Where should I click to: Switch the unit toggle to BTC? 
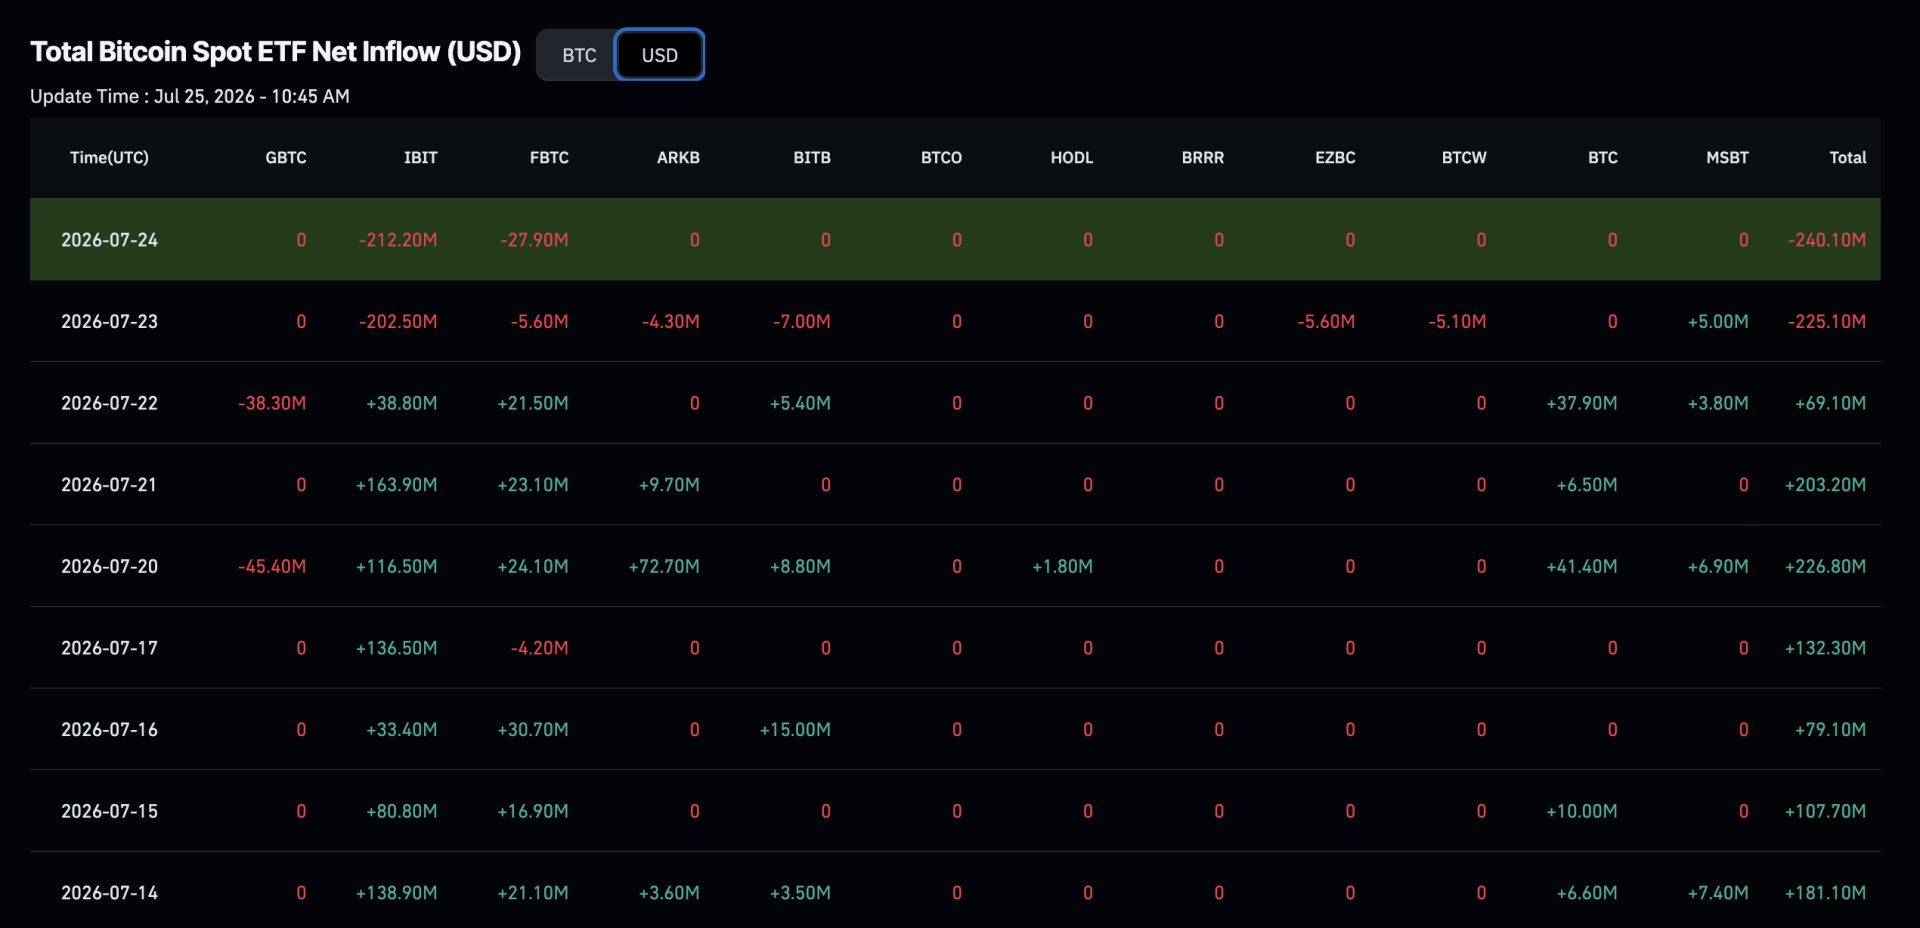579,55
